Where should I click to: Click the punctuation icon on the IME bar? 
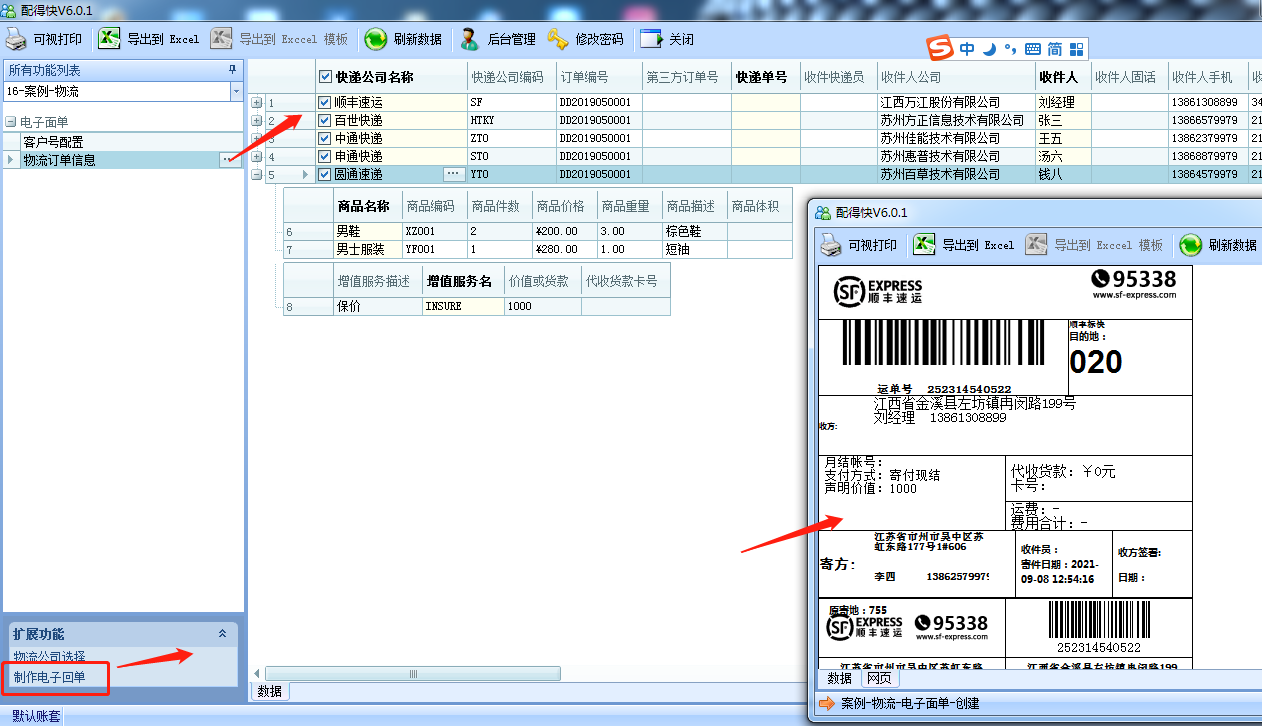click(1010, 49)
